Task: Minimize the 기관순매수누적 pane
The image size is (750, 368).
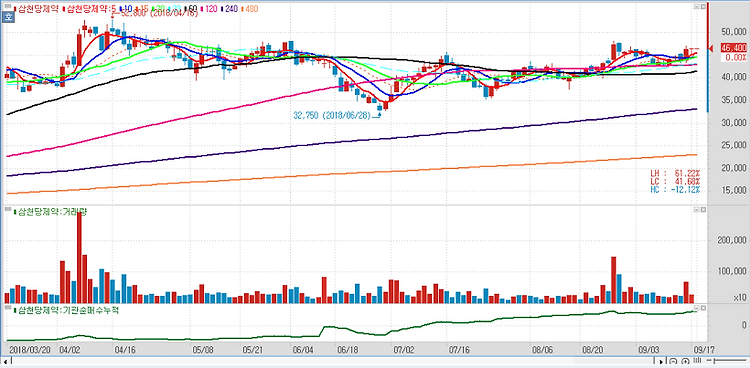Action: (696, 308)
